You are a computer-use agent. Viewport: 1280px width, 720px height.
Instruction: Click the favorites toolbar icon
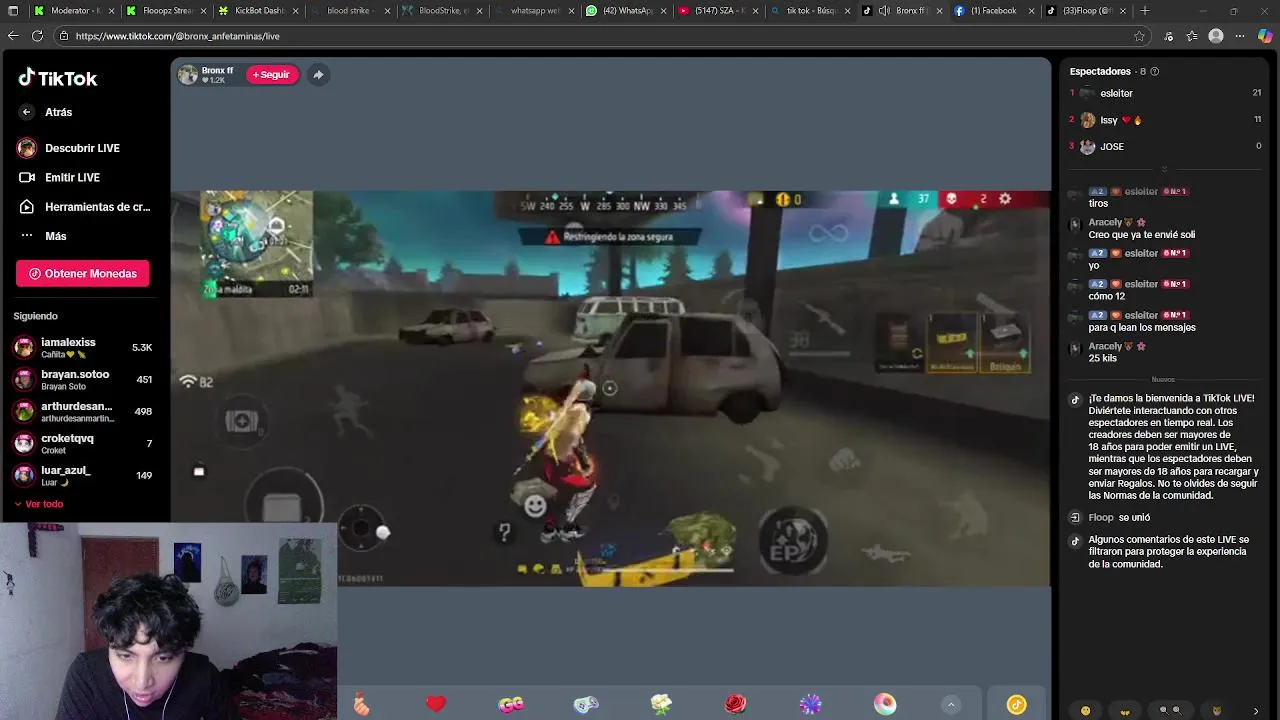coord(1192,36)
